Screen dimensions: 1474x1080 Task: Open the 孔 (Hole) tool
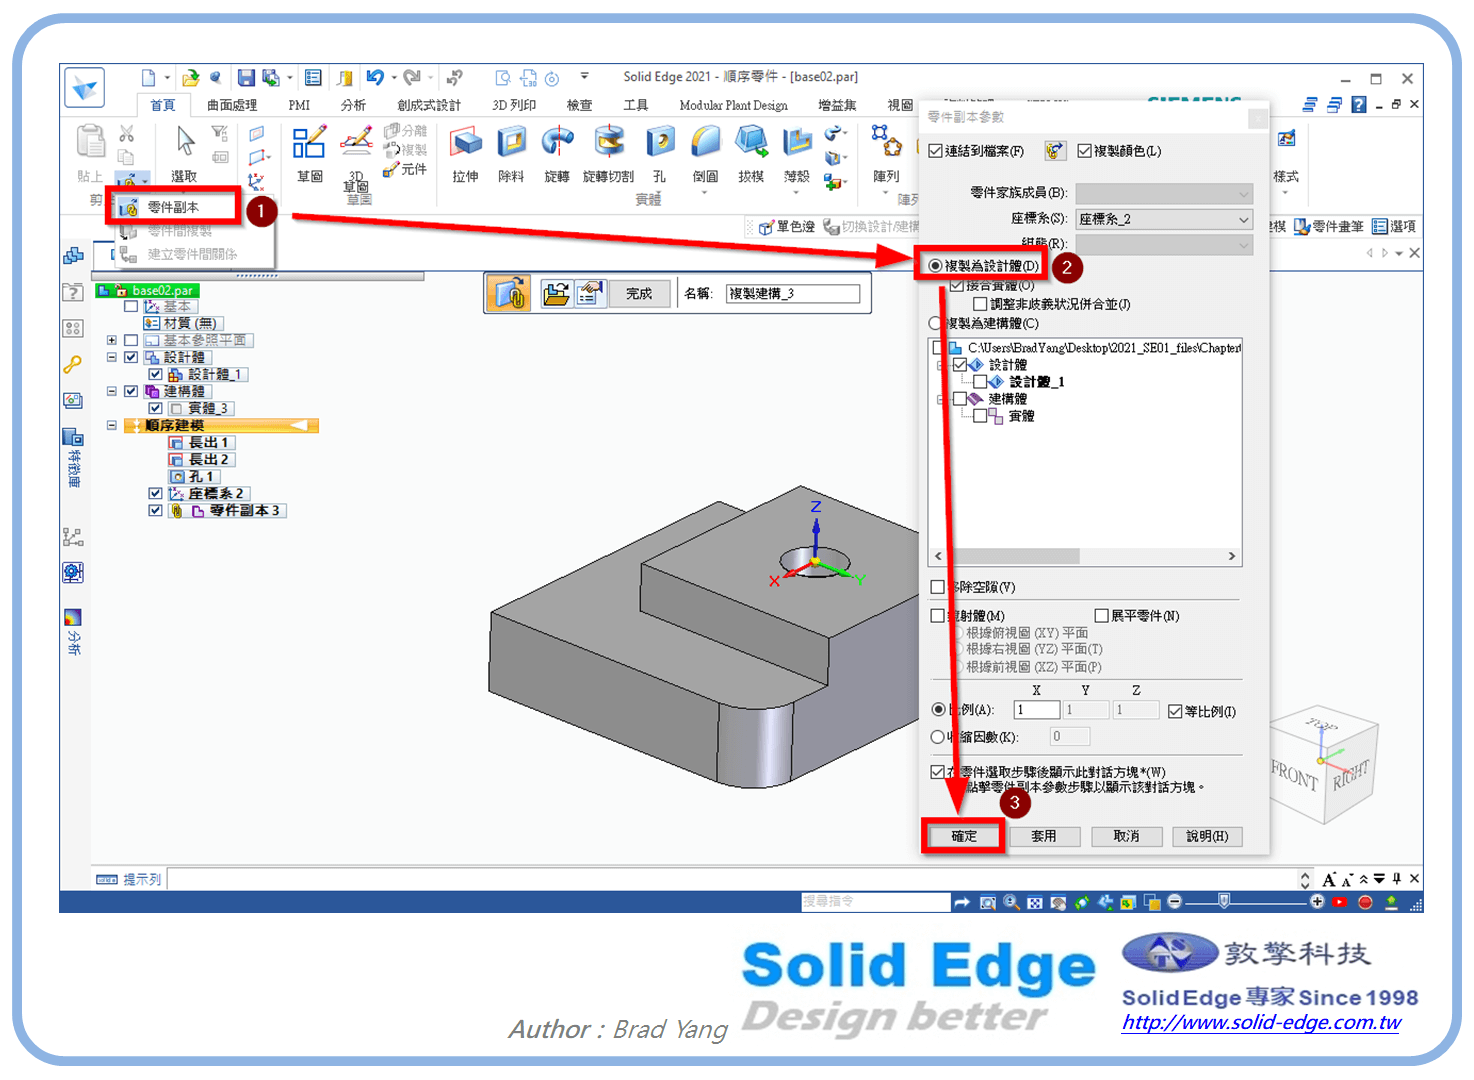(659, 152)
